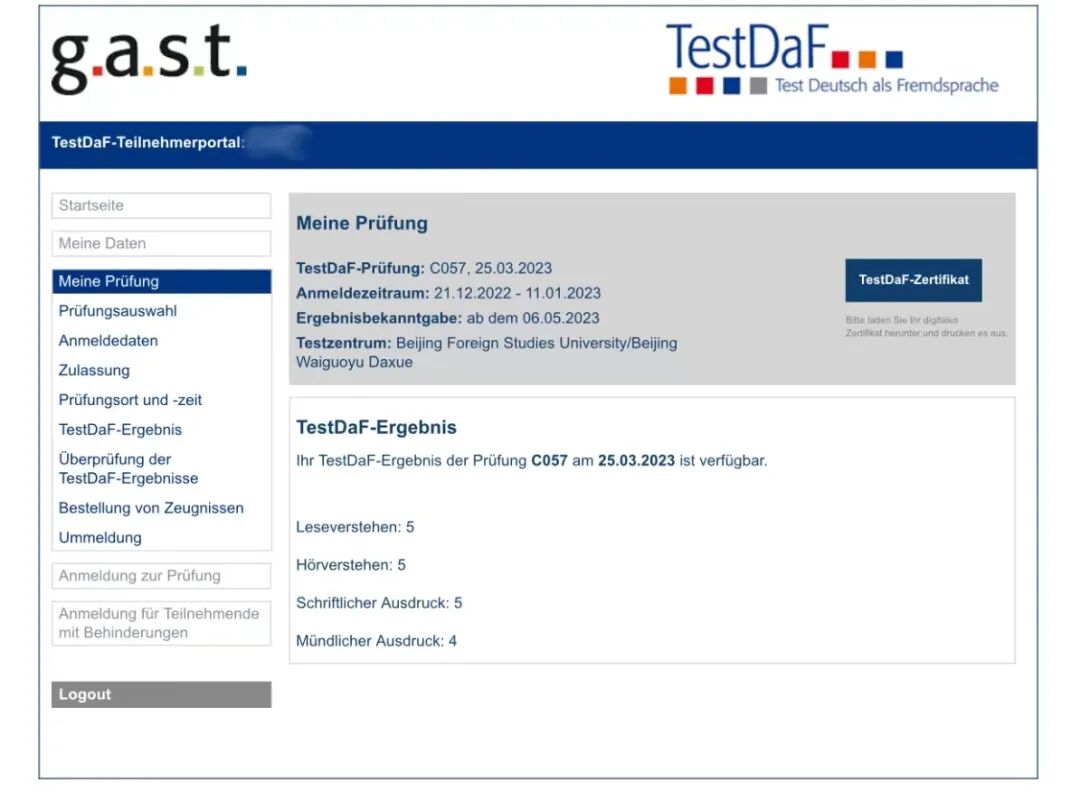Click the TestDaF-Prüfung C057 date line

click(424, 268)
